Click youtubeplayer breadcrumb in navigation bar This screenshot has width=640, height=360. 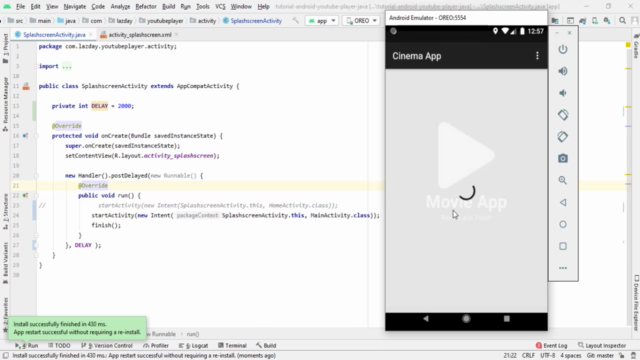coord(161,20)
